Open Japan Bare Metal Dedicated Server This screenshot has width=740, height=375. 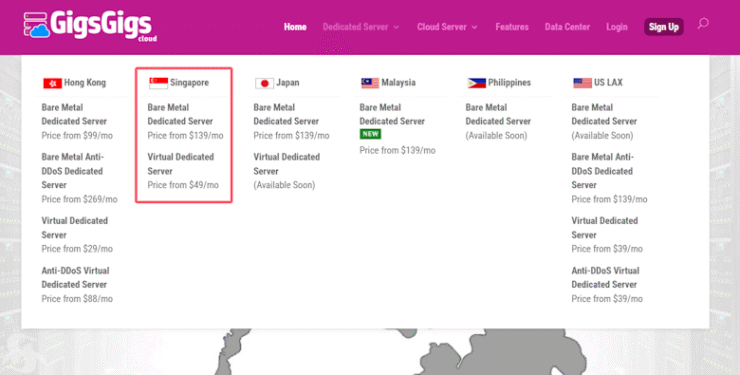286,114
